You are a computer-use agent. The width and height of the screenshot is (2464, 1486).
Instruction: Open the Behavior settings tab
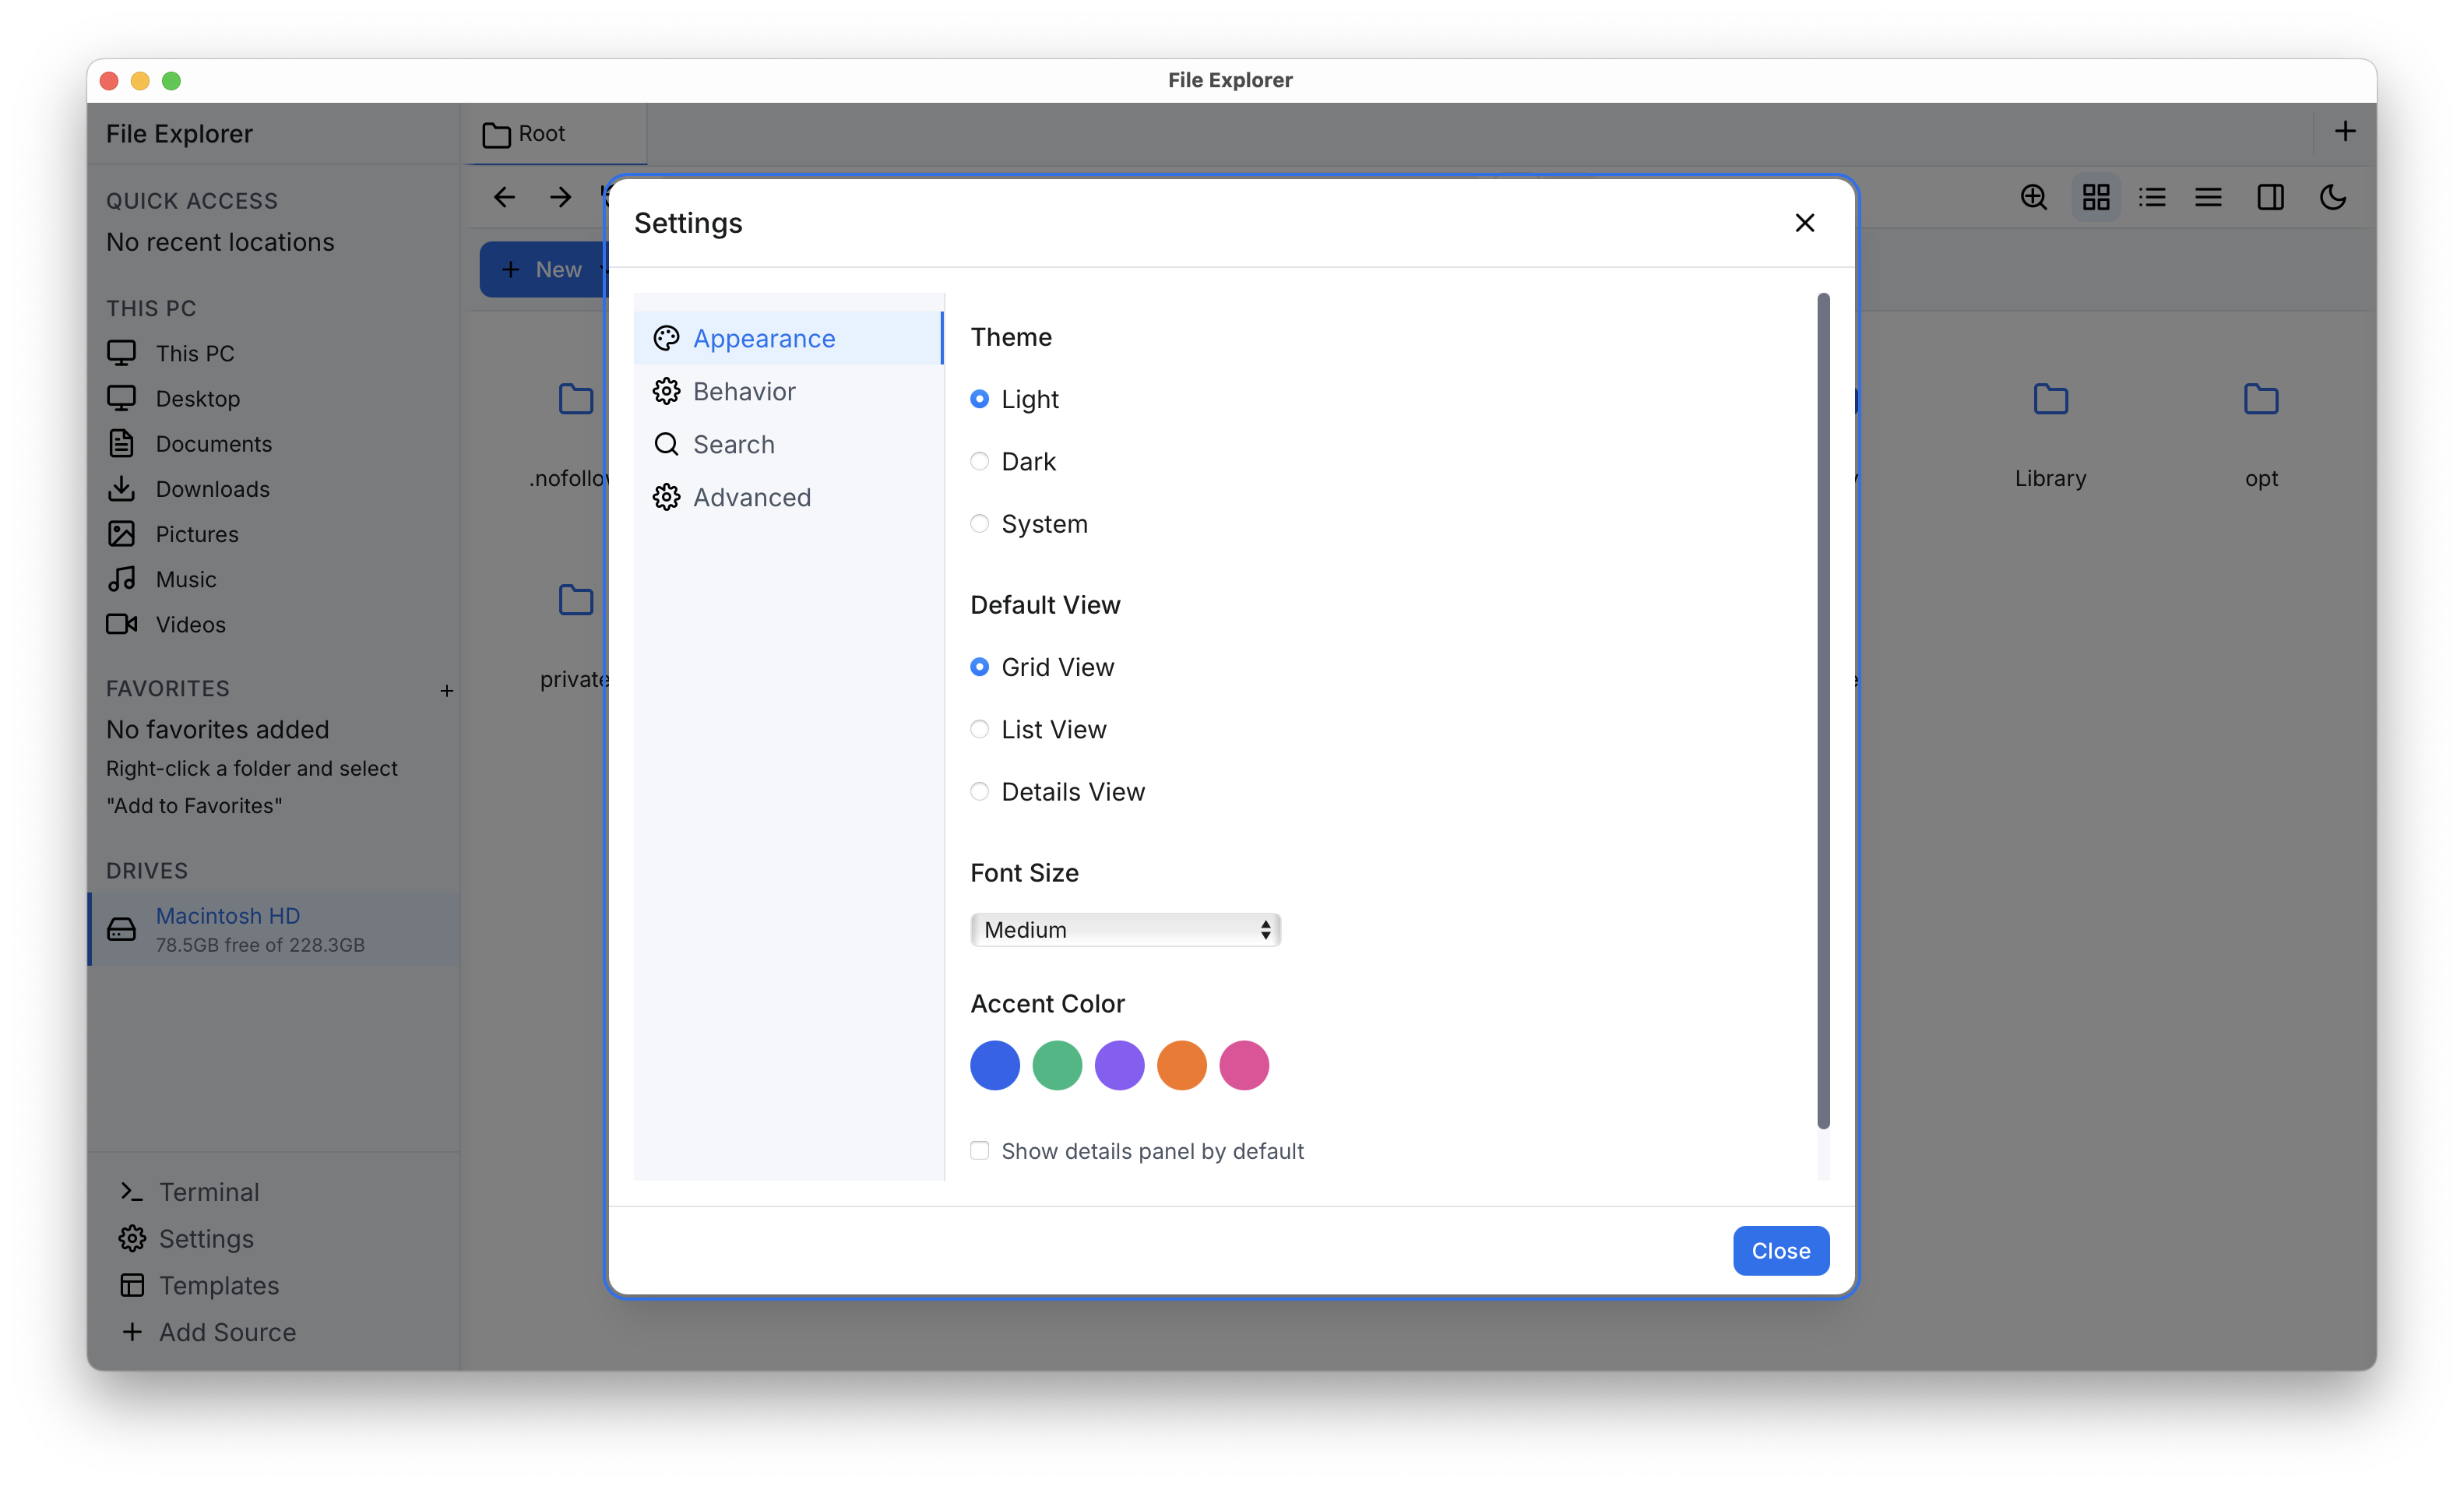click(743, 392)
